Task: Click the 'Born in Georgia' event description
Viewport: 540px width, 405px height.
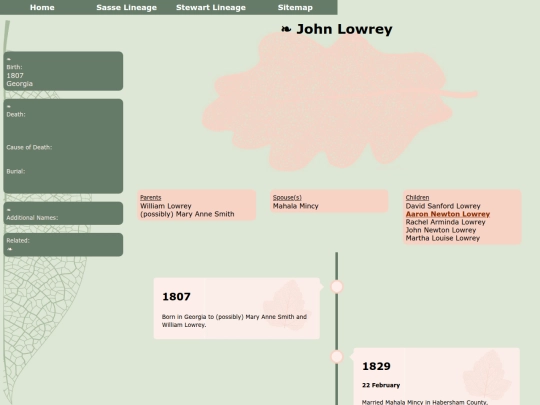Action: coord(234,321)
